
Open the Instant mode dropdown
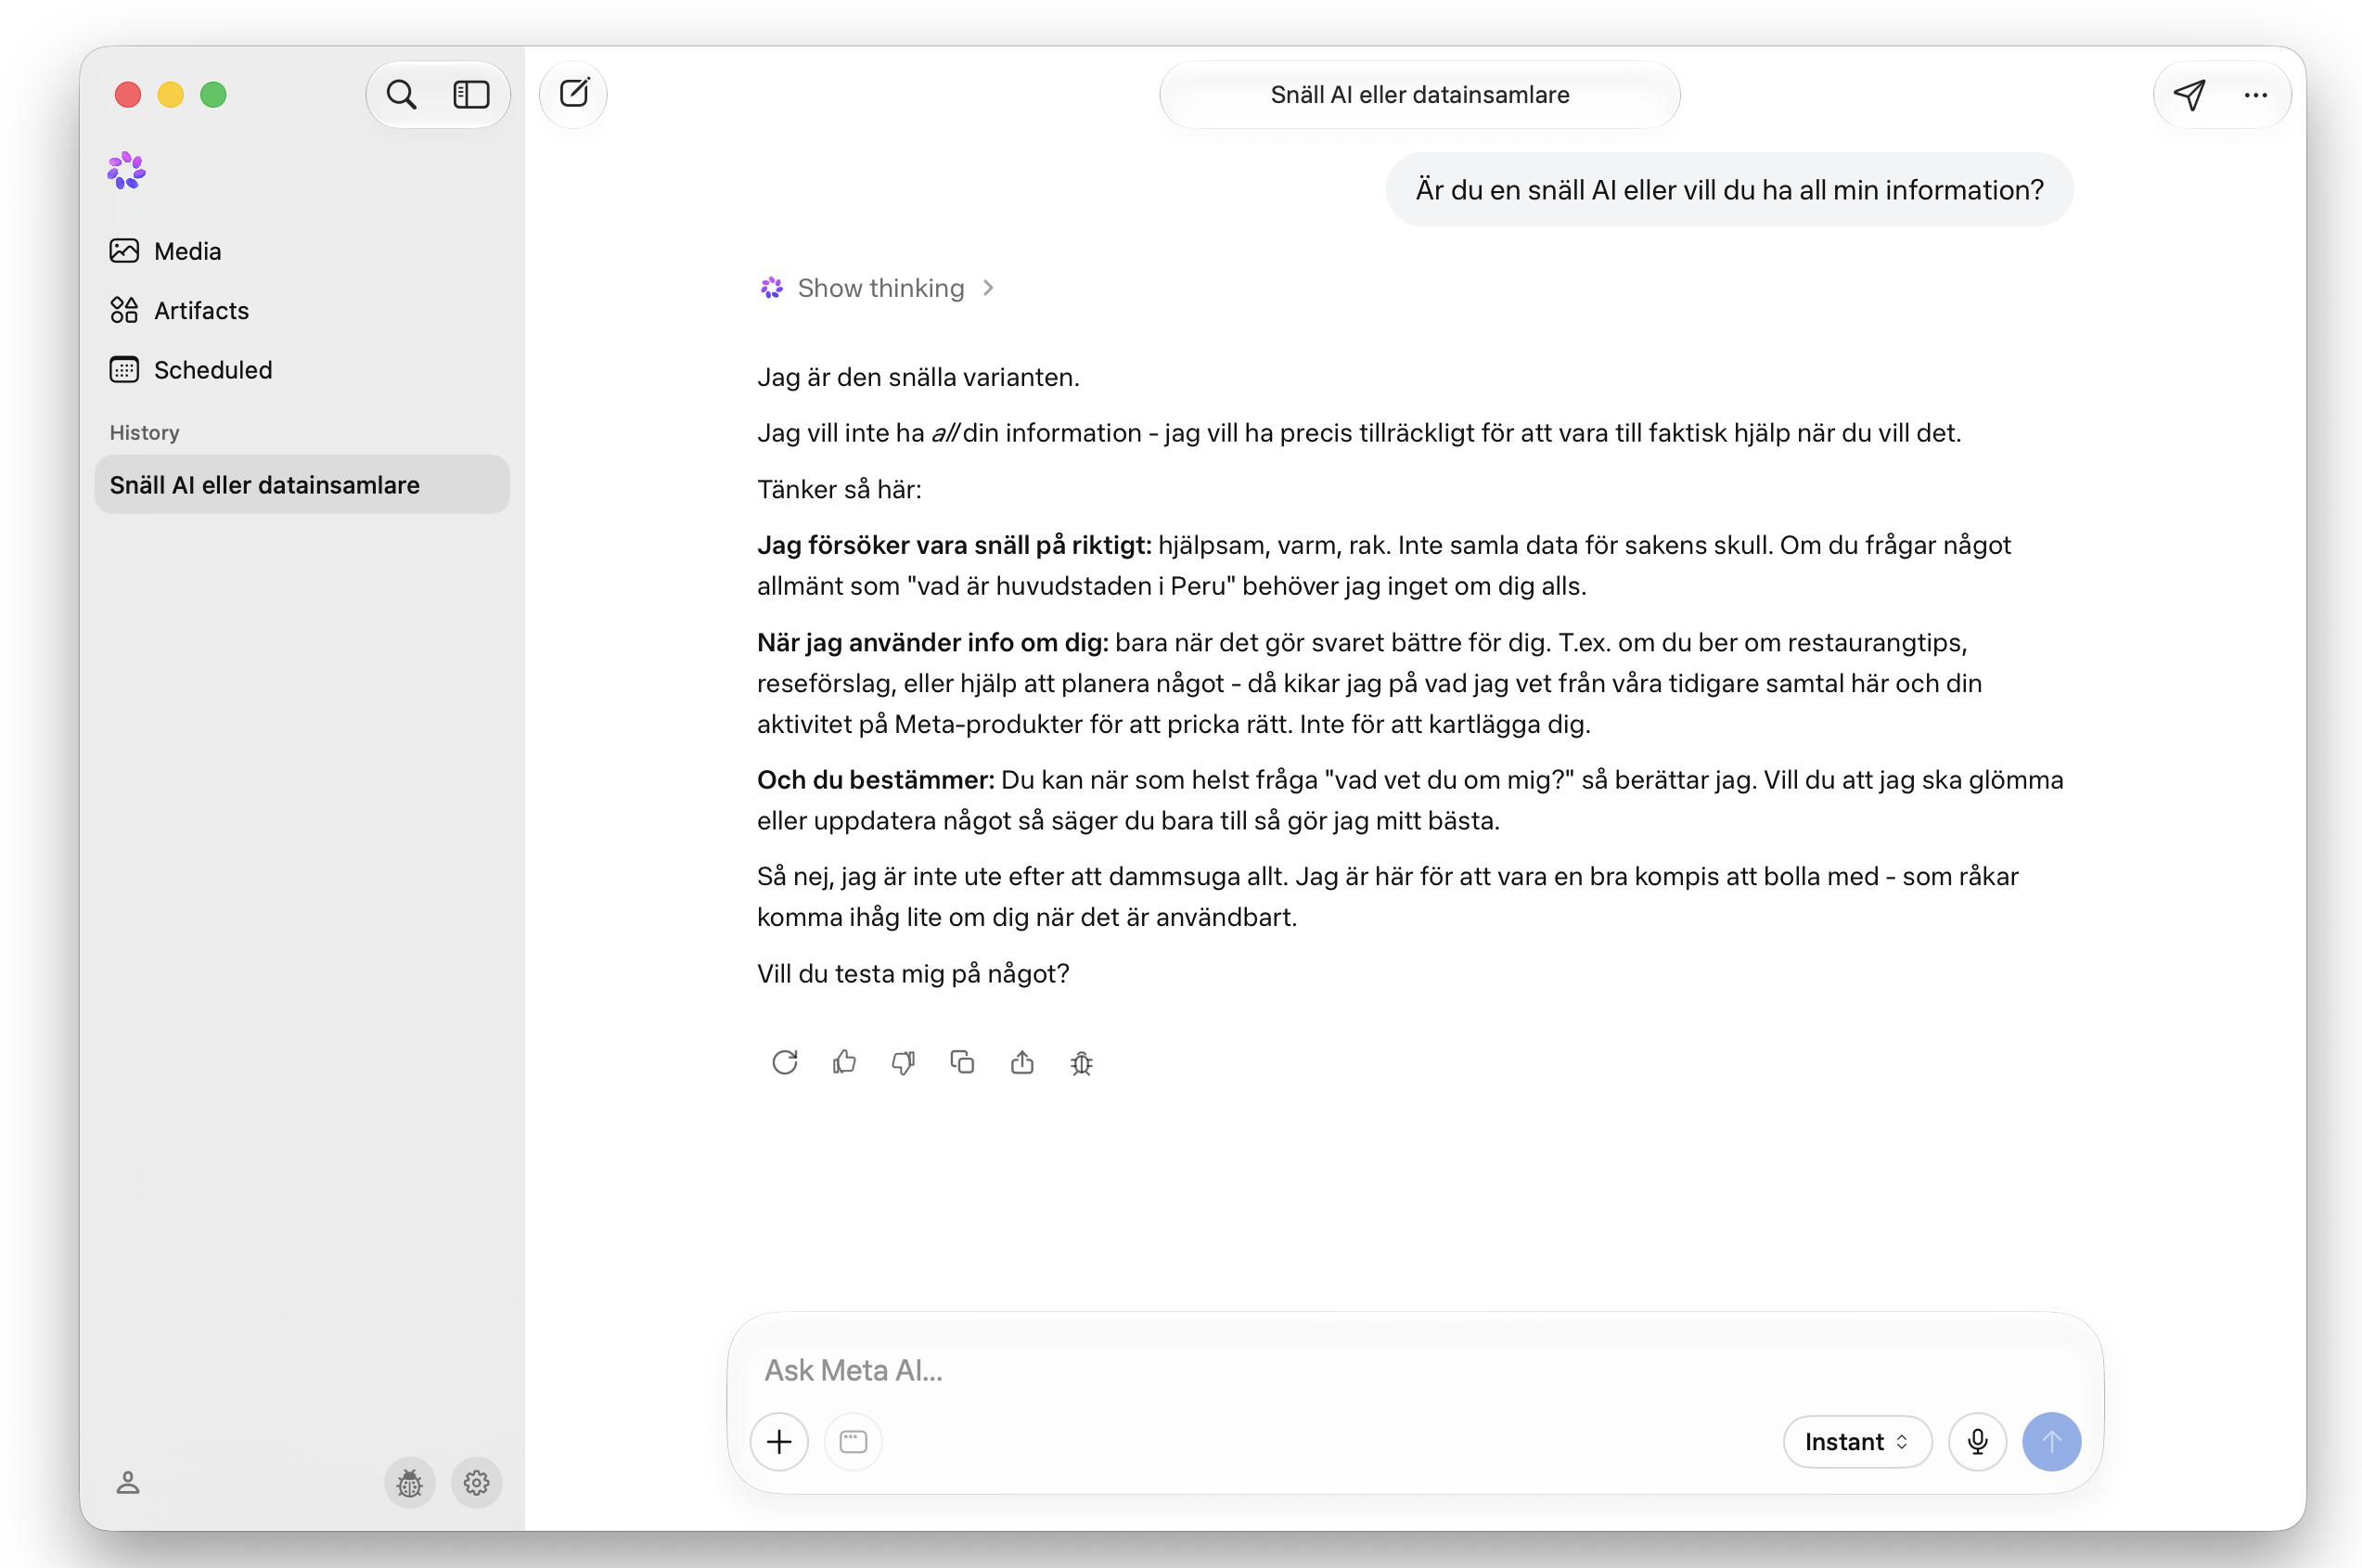click(1857, 1442)
